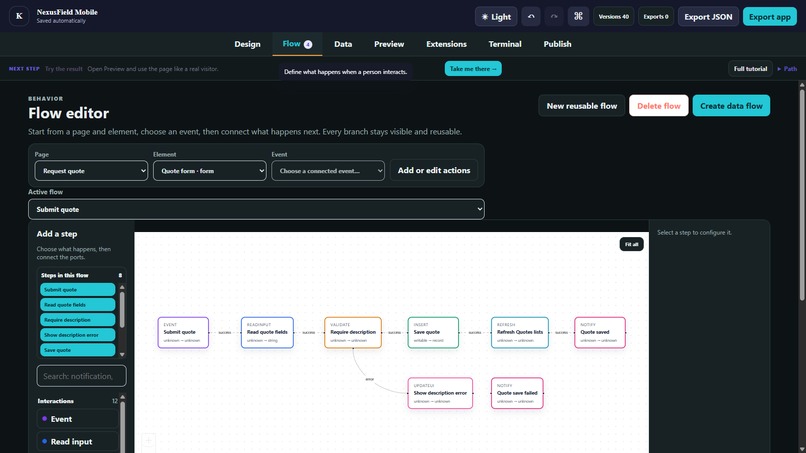This screenshot has width=806, height=453.
Task: Select the Require description validate node
Action: coord(353,333)
